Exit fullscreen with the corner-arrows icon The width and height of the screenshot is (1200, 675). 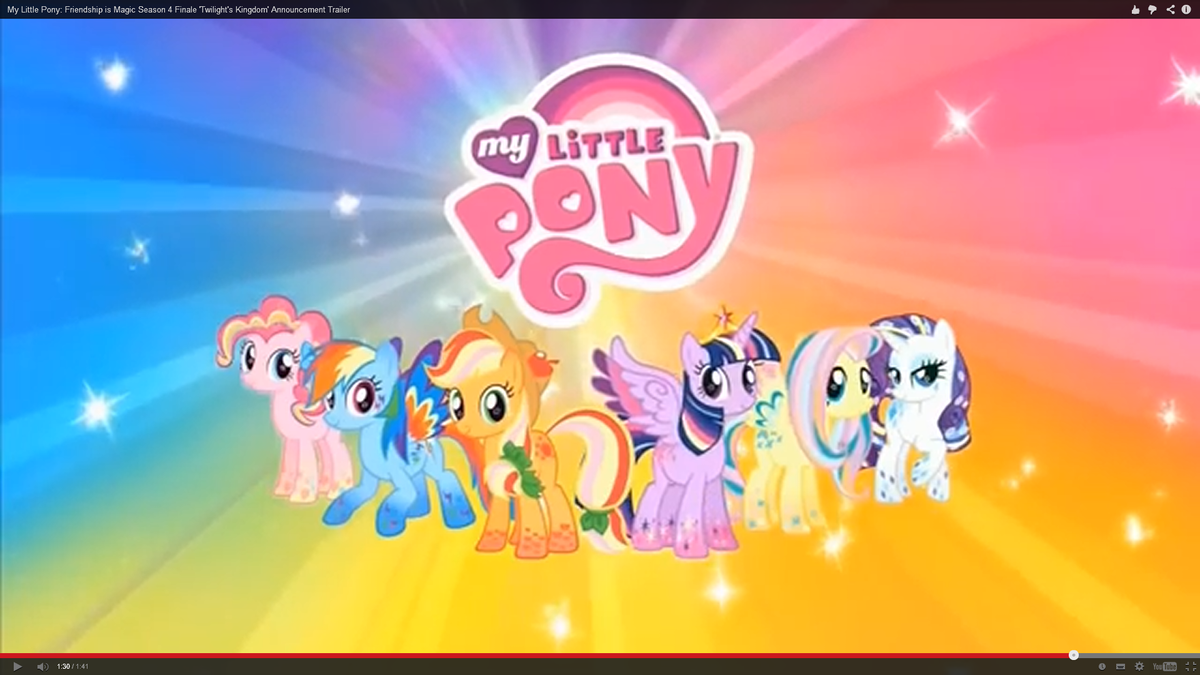(1190, 666)
